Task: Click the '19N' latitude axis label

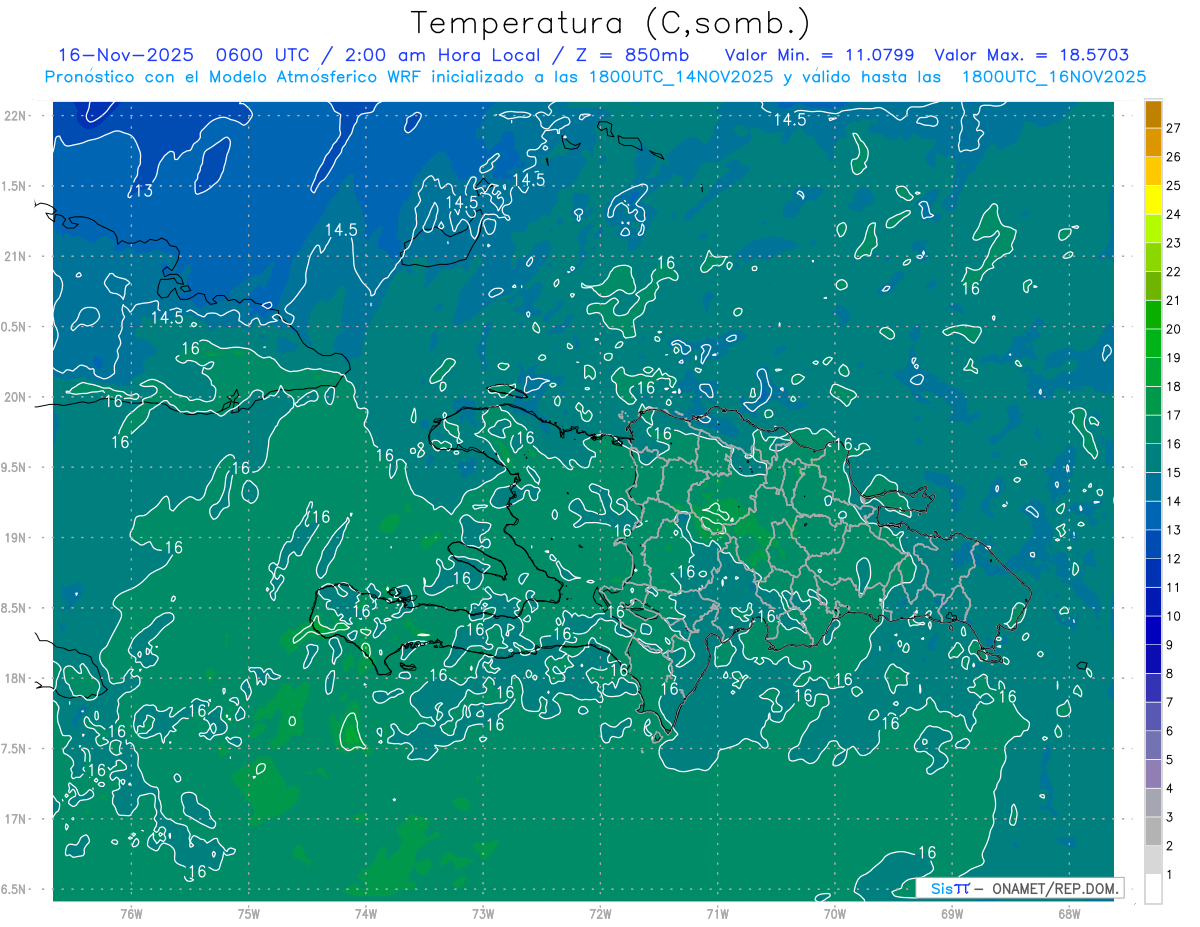Action: click(16, 538)
